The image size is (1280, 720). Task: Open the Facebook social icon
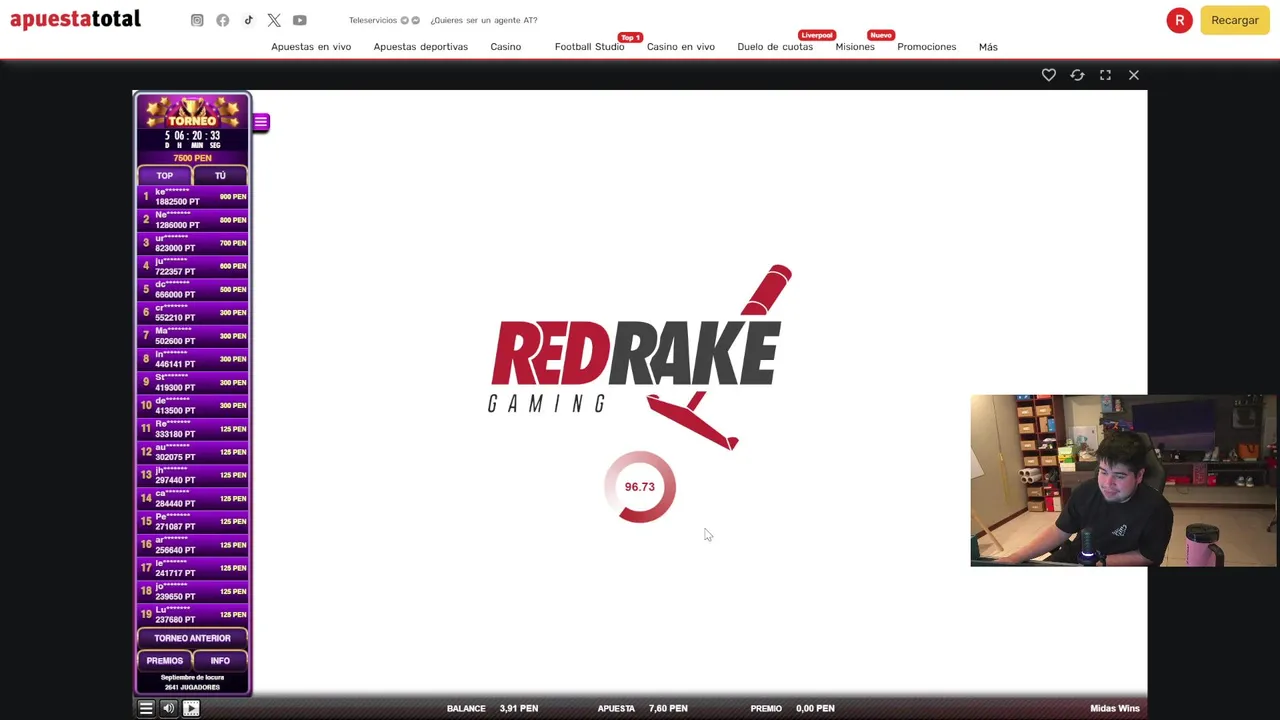(223, 20)
